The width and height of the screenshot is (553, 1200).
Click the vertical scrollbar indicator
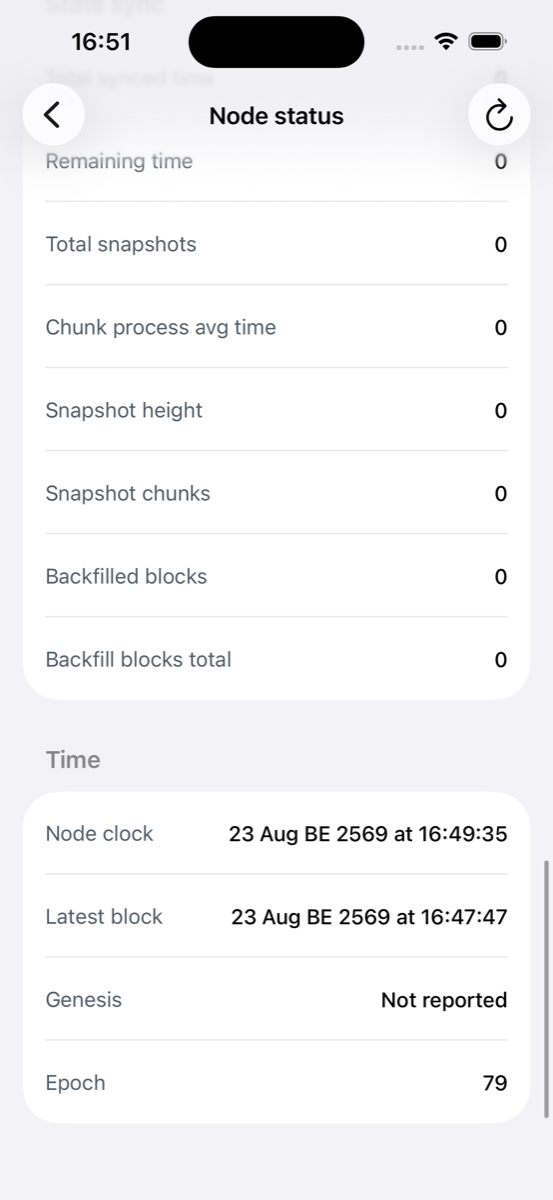546,988
